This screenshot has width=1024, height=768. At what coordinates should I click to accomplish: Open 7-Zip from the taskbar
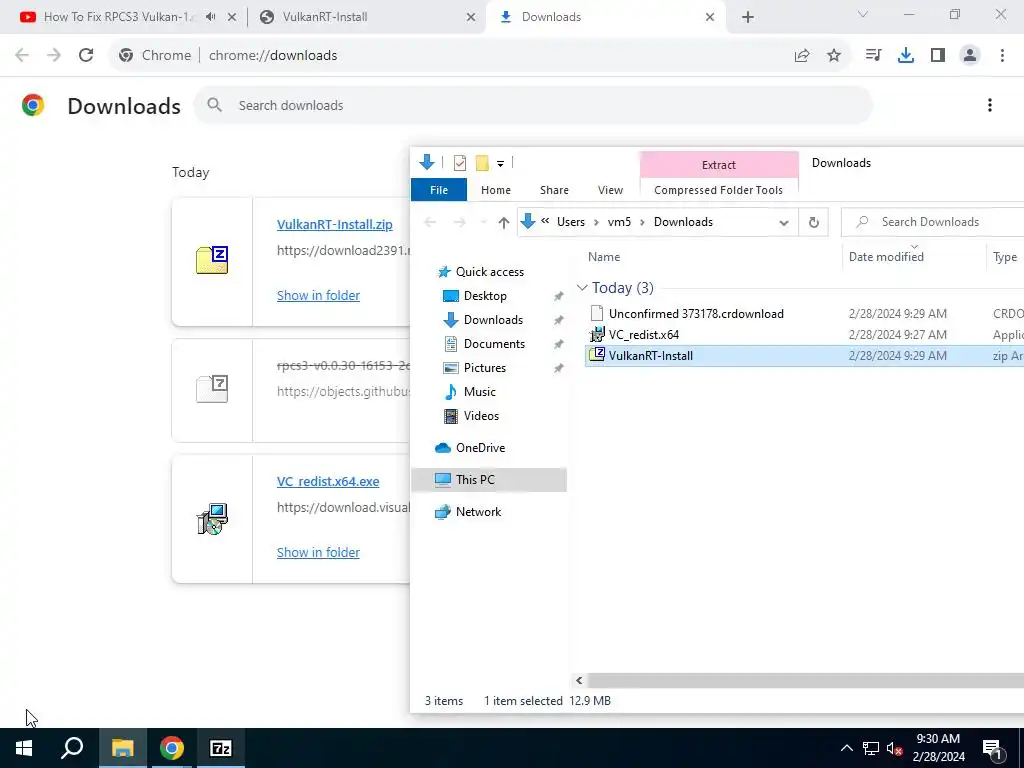click(x=221, y=748)
